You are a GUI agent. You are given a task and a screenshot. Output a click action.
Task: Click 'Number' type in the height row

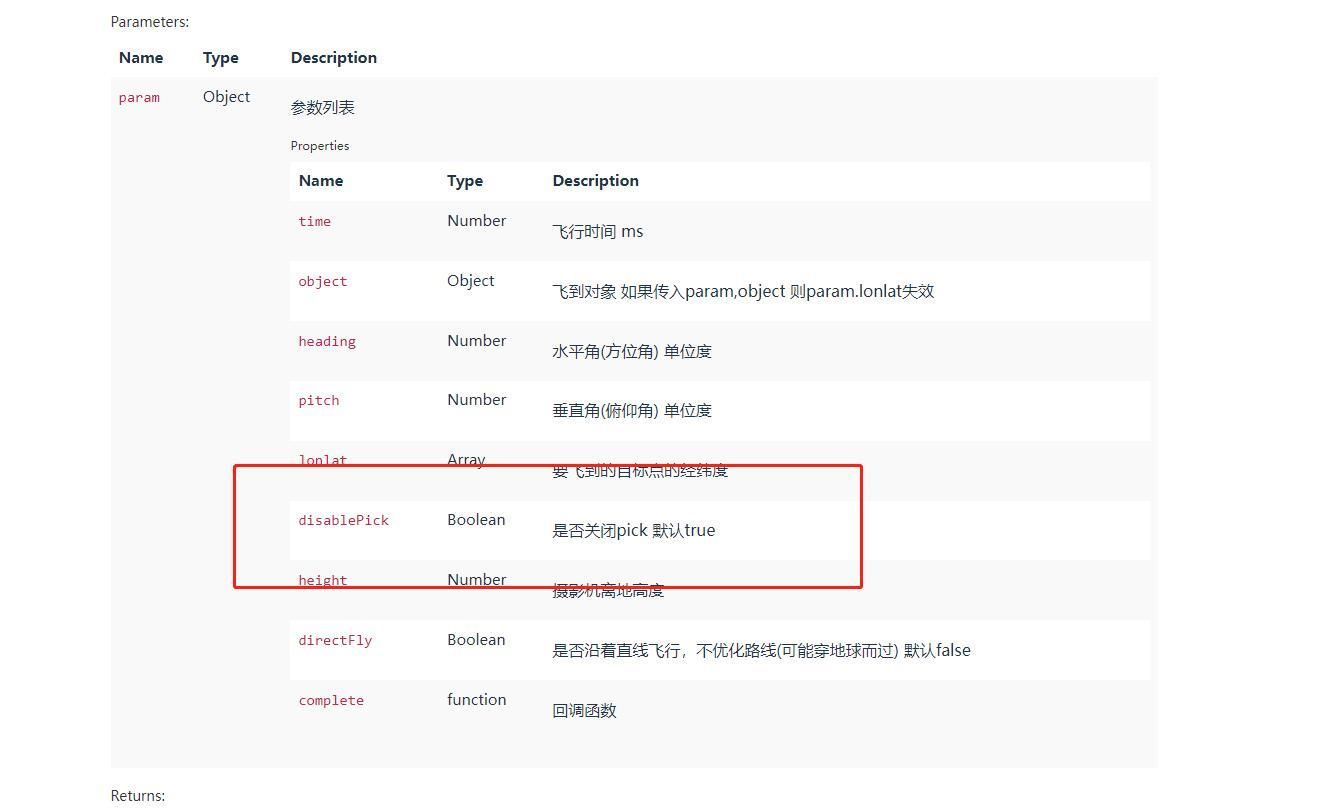[476, 579]
